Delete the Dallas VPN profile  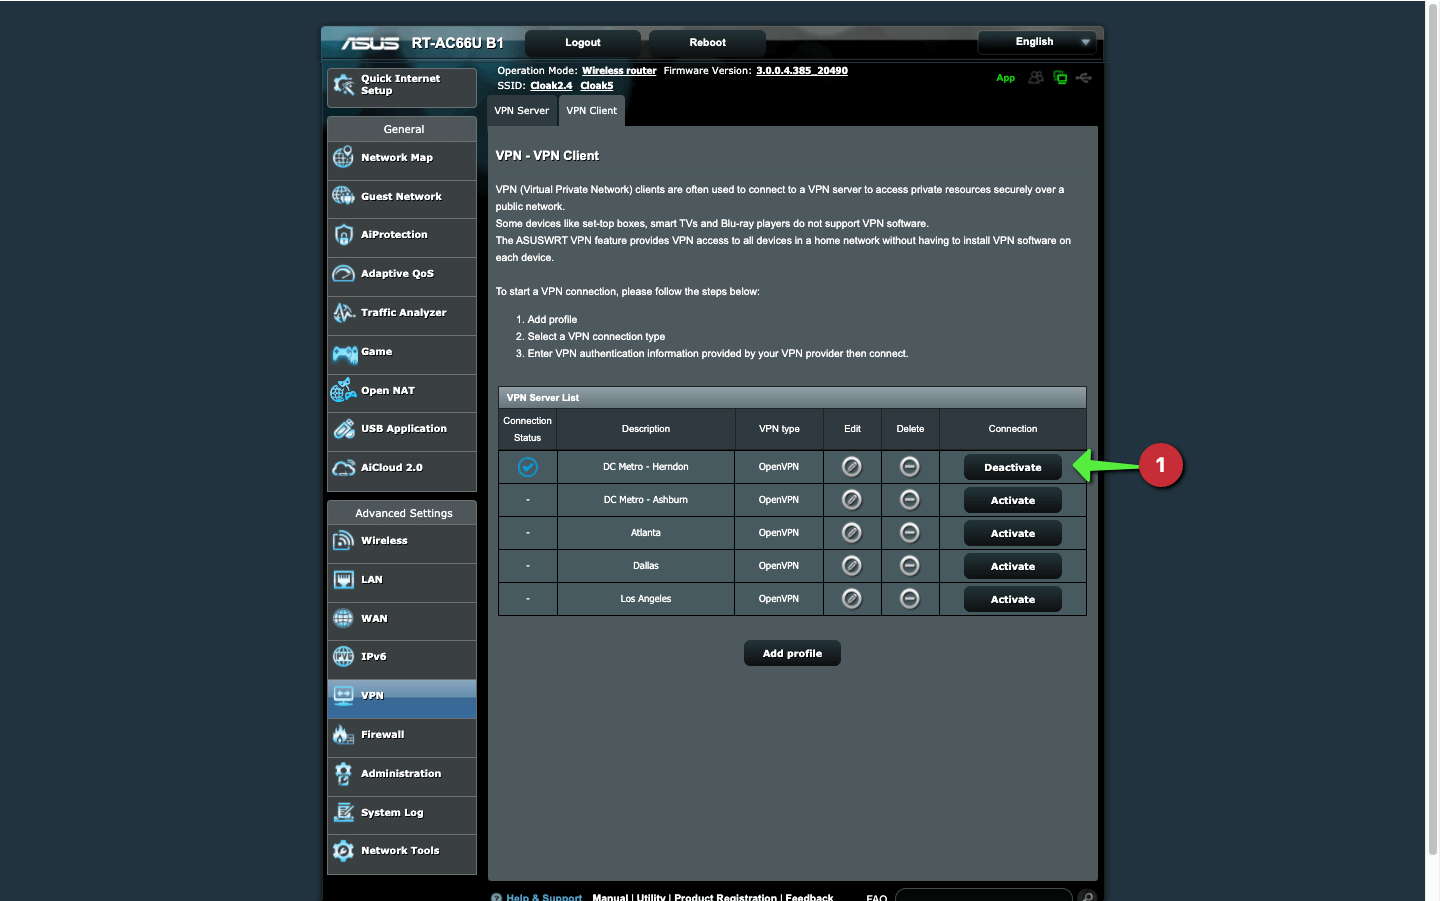coord(910,566)
